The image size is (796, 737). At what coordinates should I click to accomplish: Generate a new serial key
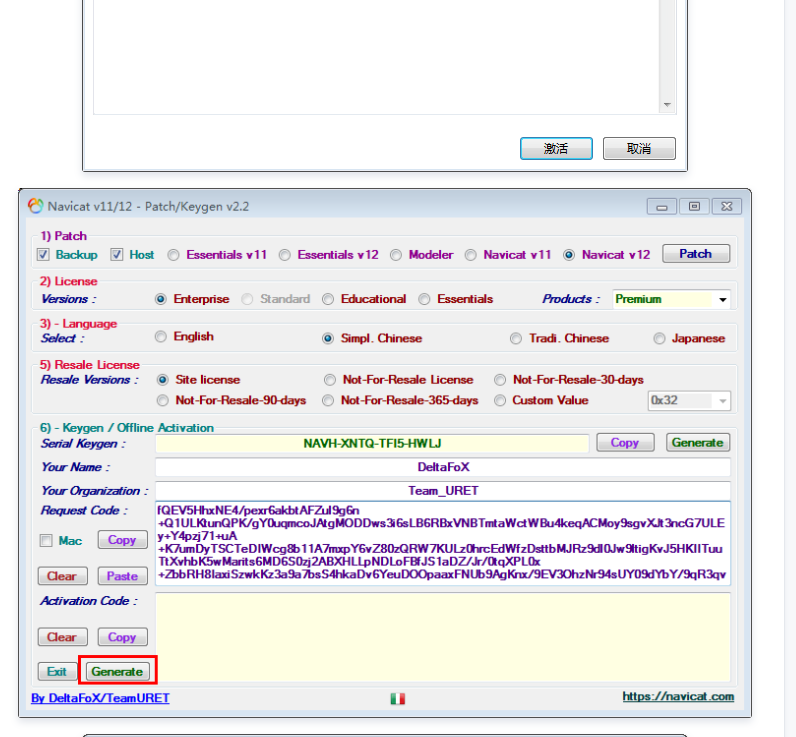pyautogui.click(x=698, y=443)
